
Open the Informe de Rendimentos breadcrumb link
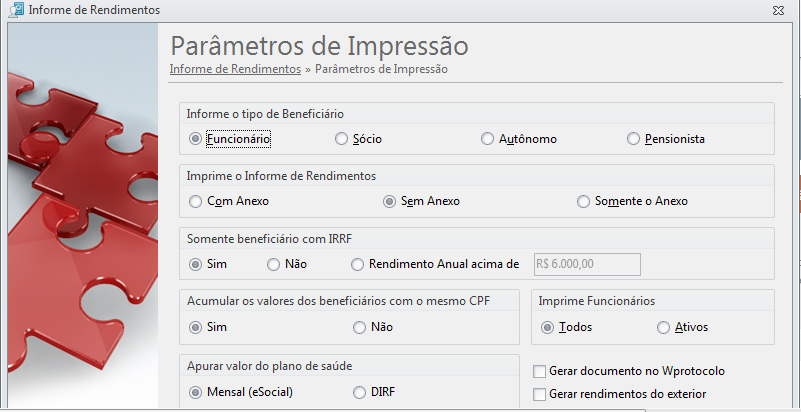[x=235, y=69]
